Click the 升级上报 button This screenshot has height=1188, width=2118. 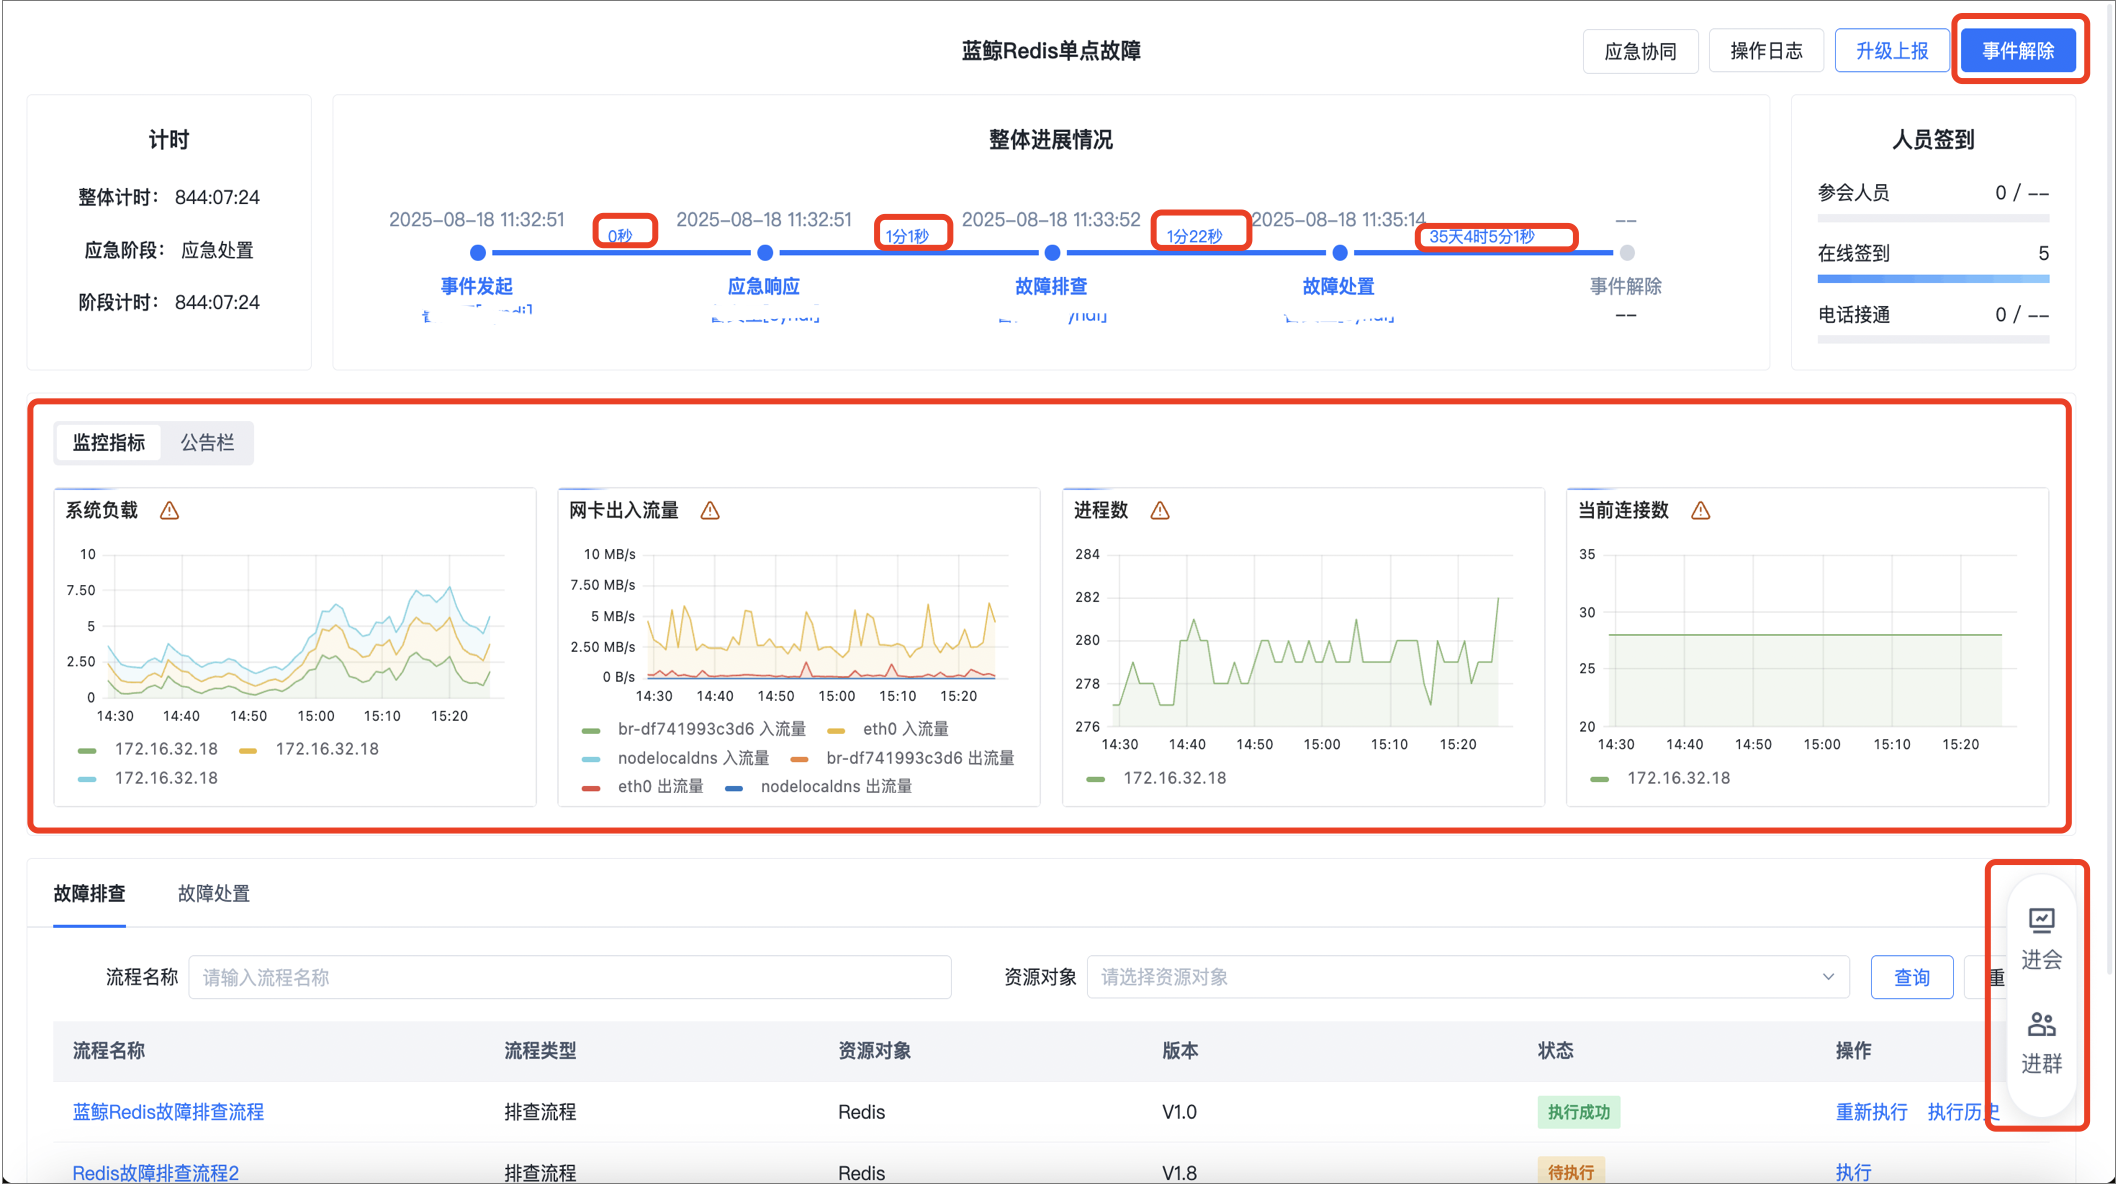(x=1891, y=51)
